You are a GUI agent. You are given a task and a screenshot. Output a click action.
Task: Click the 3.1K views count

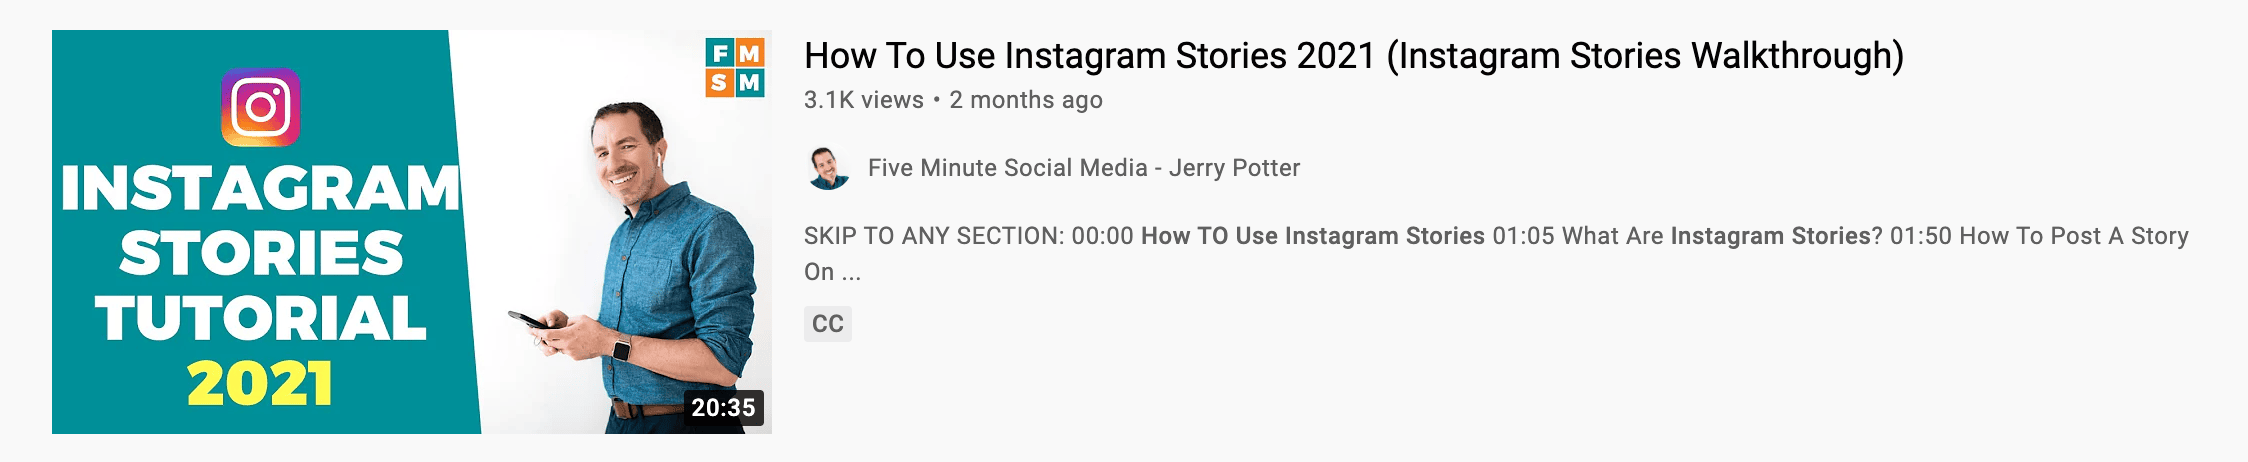(x=864, y=100)
